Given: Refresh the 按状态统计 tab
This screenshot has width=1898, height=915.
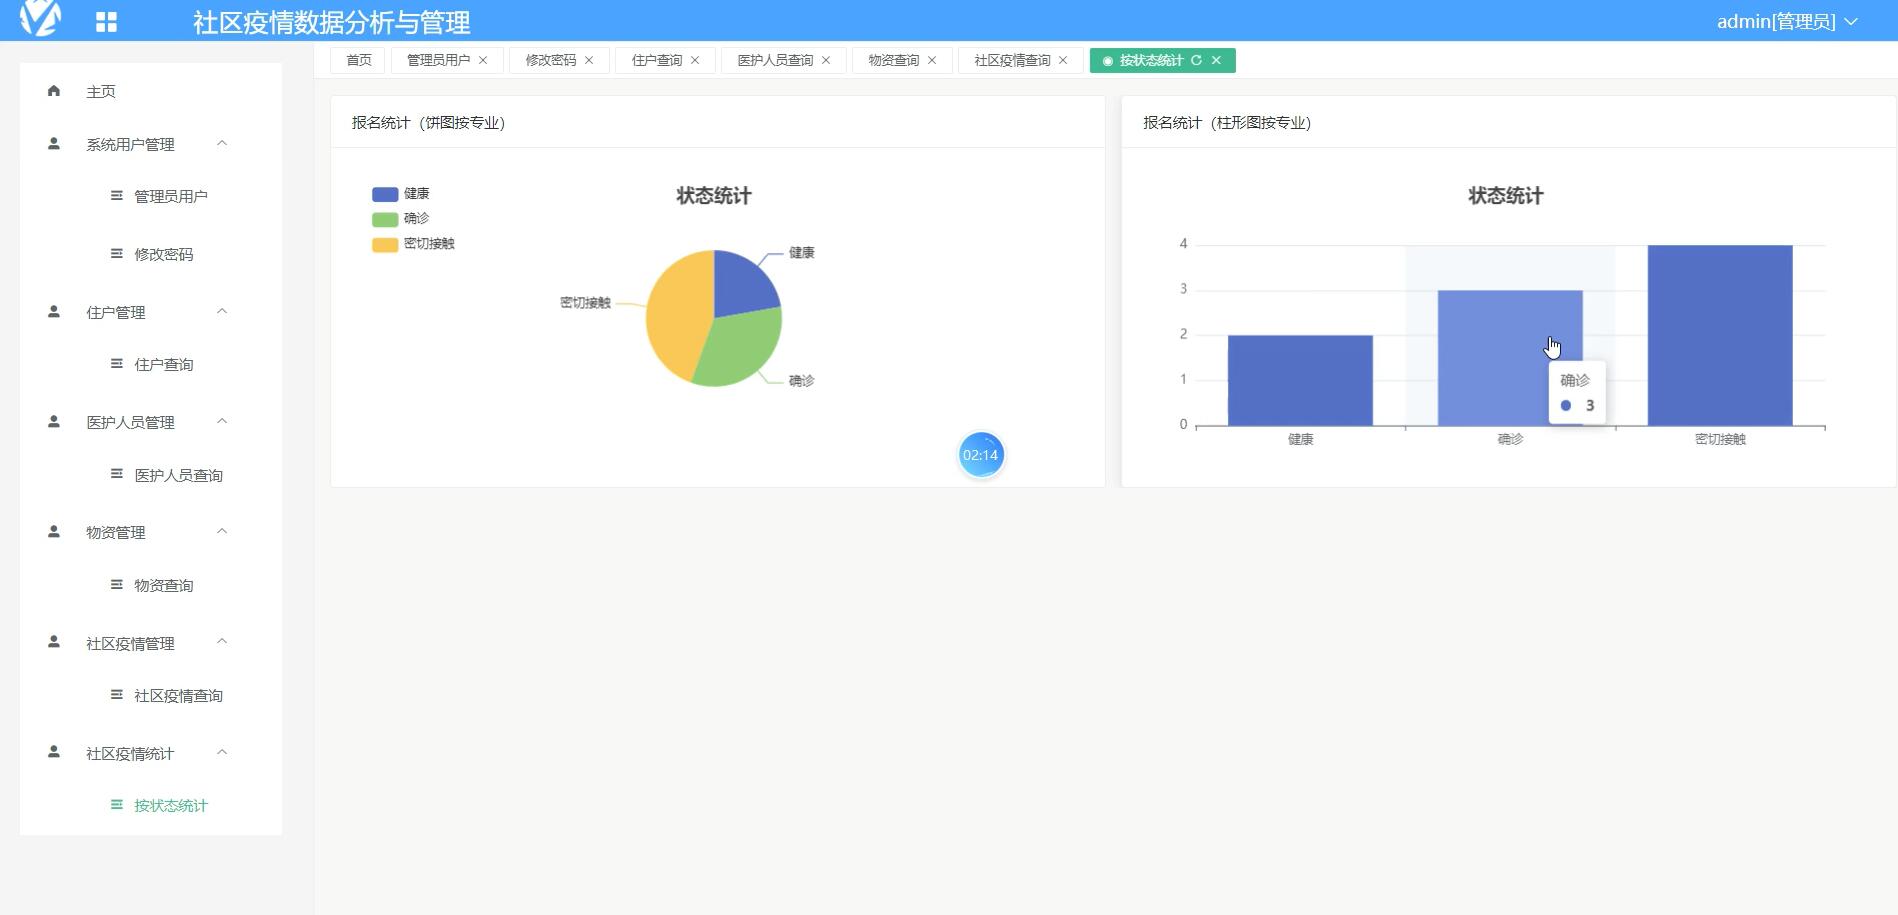Looking at the screenshot, I should coord(1197,60).
